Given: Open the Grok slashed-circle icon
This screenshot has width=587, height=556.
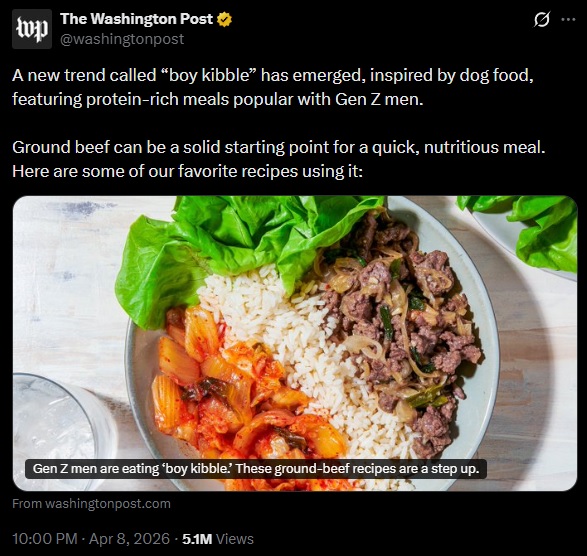Looking at the screenshot, I should pyautogui.click(x=542, y=19).
